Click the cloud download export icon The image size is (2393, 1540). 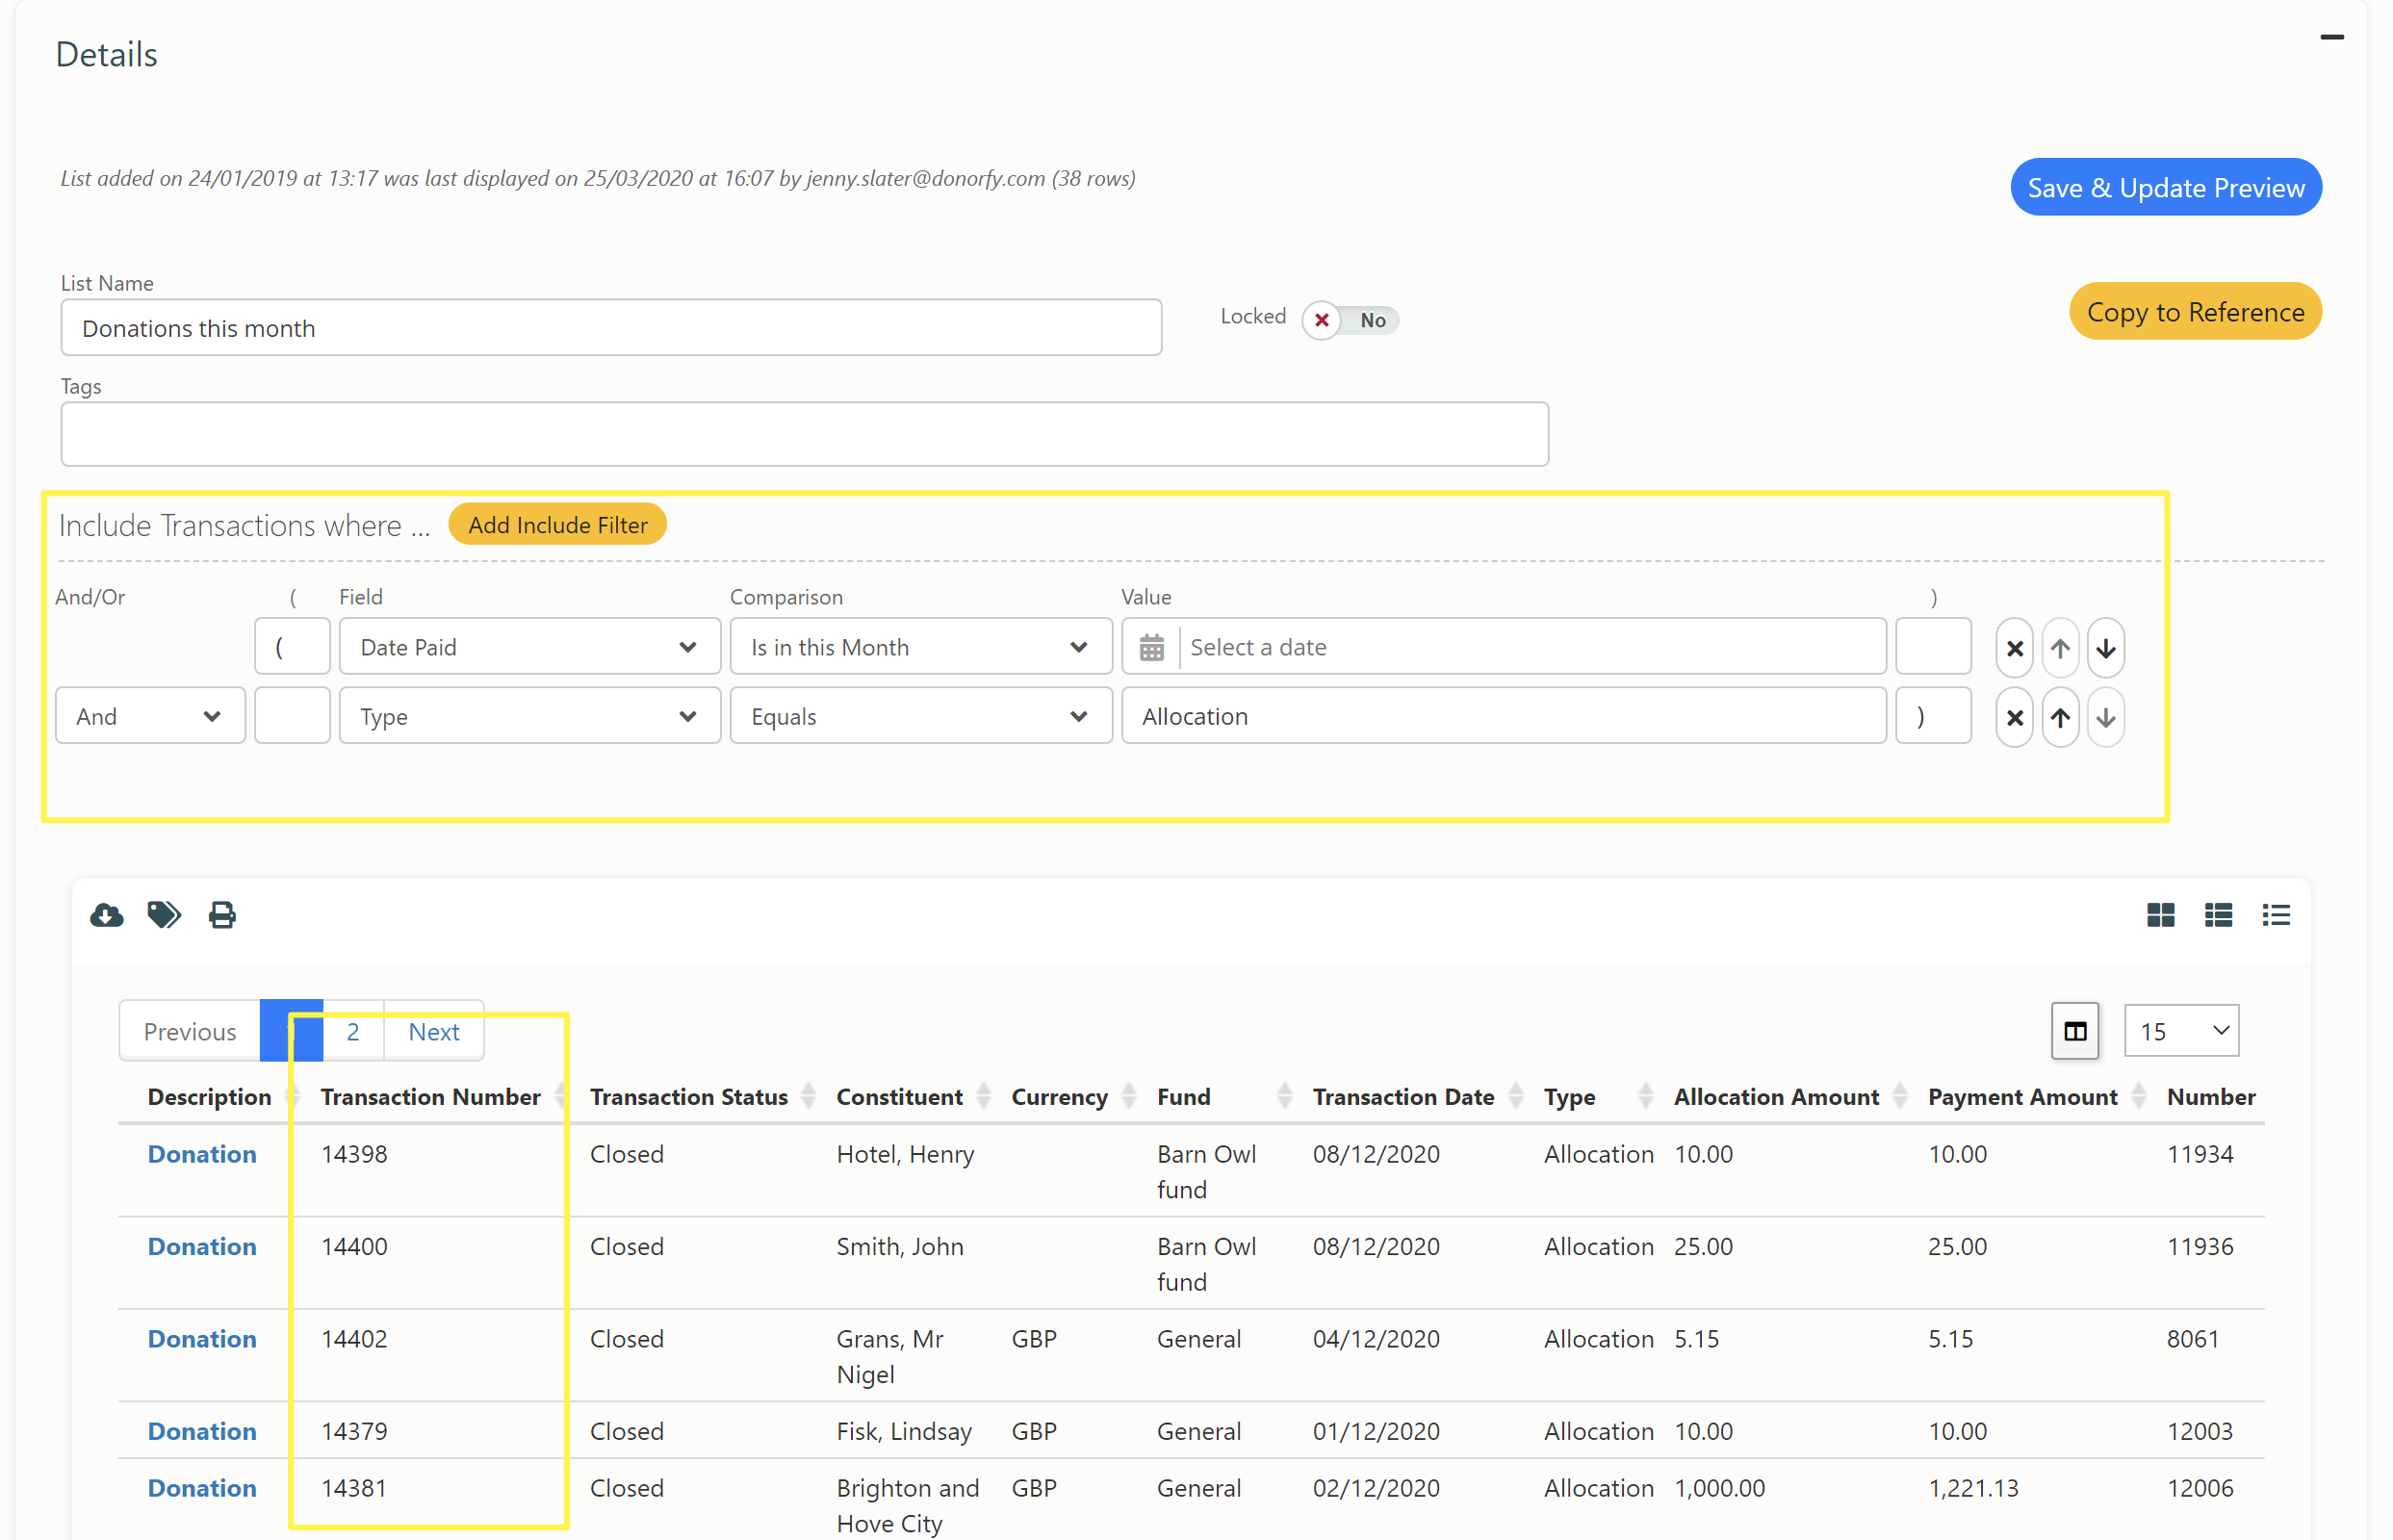[106, 915]
